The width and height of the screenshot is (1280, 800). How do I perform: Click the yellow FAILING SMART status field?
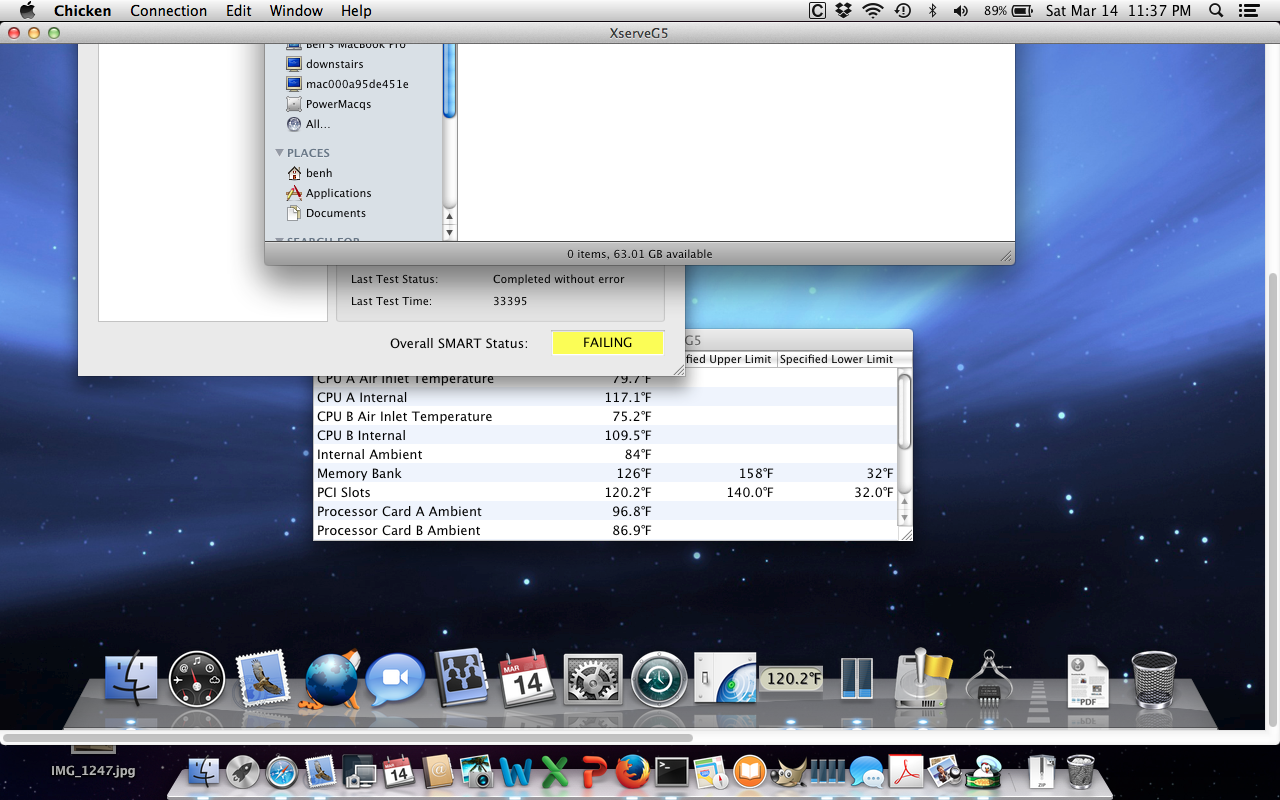[x=608, y=343]
